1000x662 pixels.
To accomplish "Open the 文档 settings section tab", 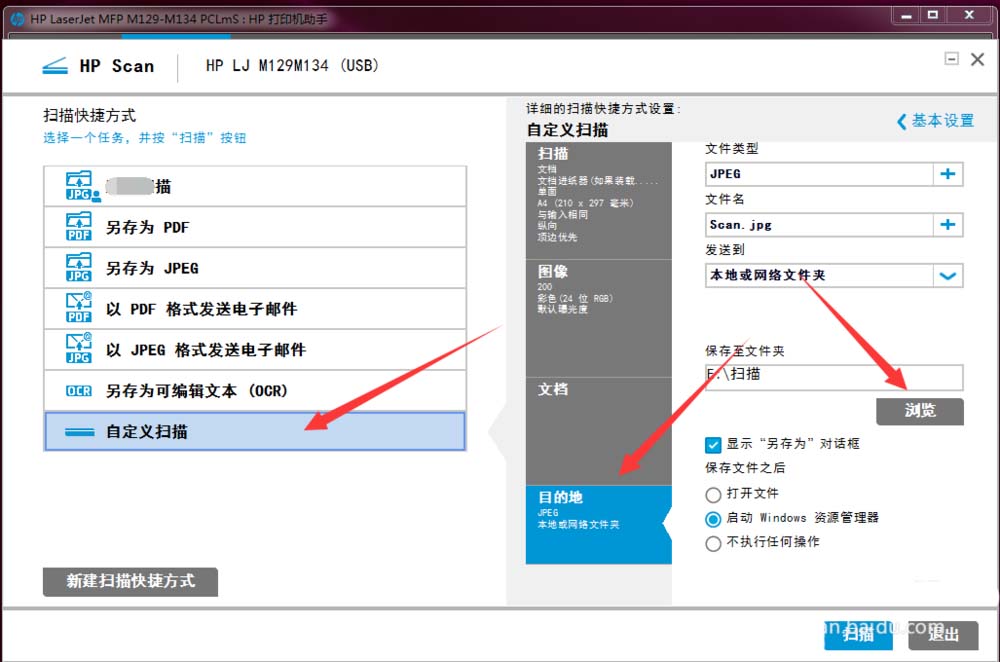I will (598, 431).
